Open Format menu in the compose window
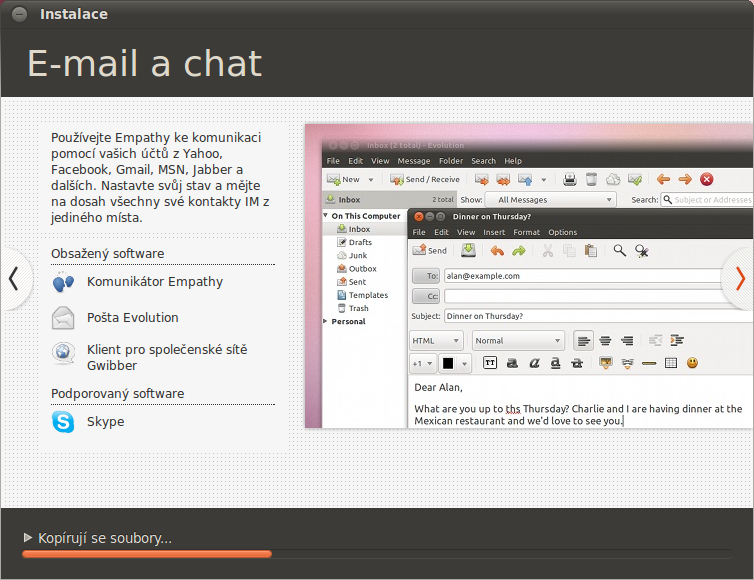The width and height of the screenshot is (754, 580). pyautogui.click(x=527, y=232)
